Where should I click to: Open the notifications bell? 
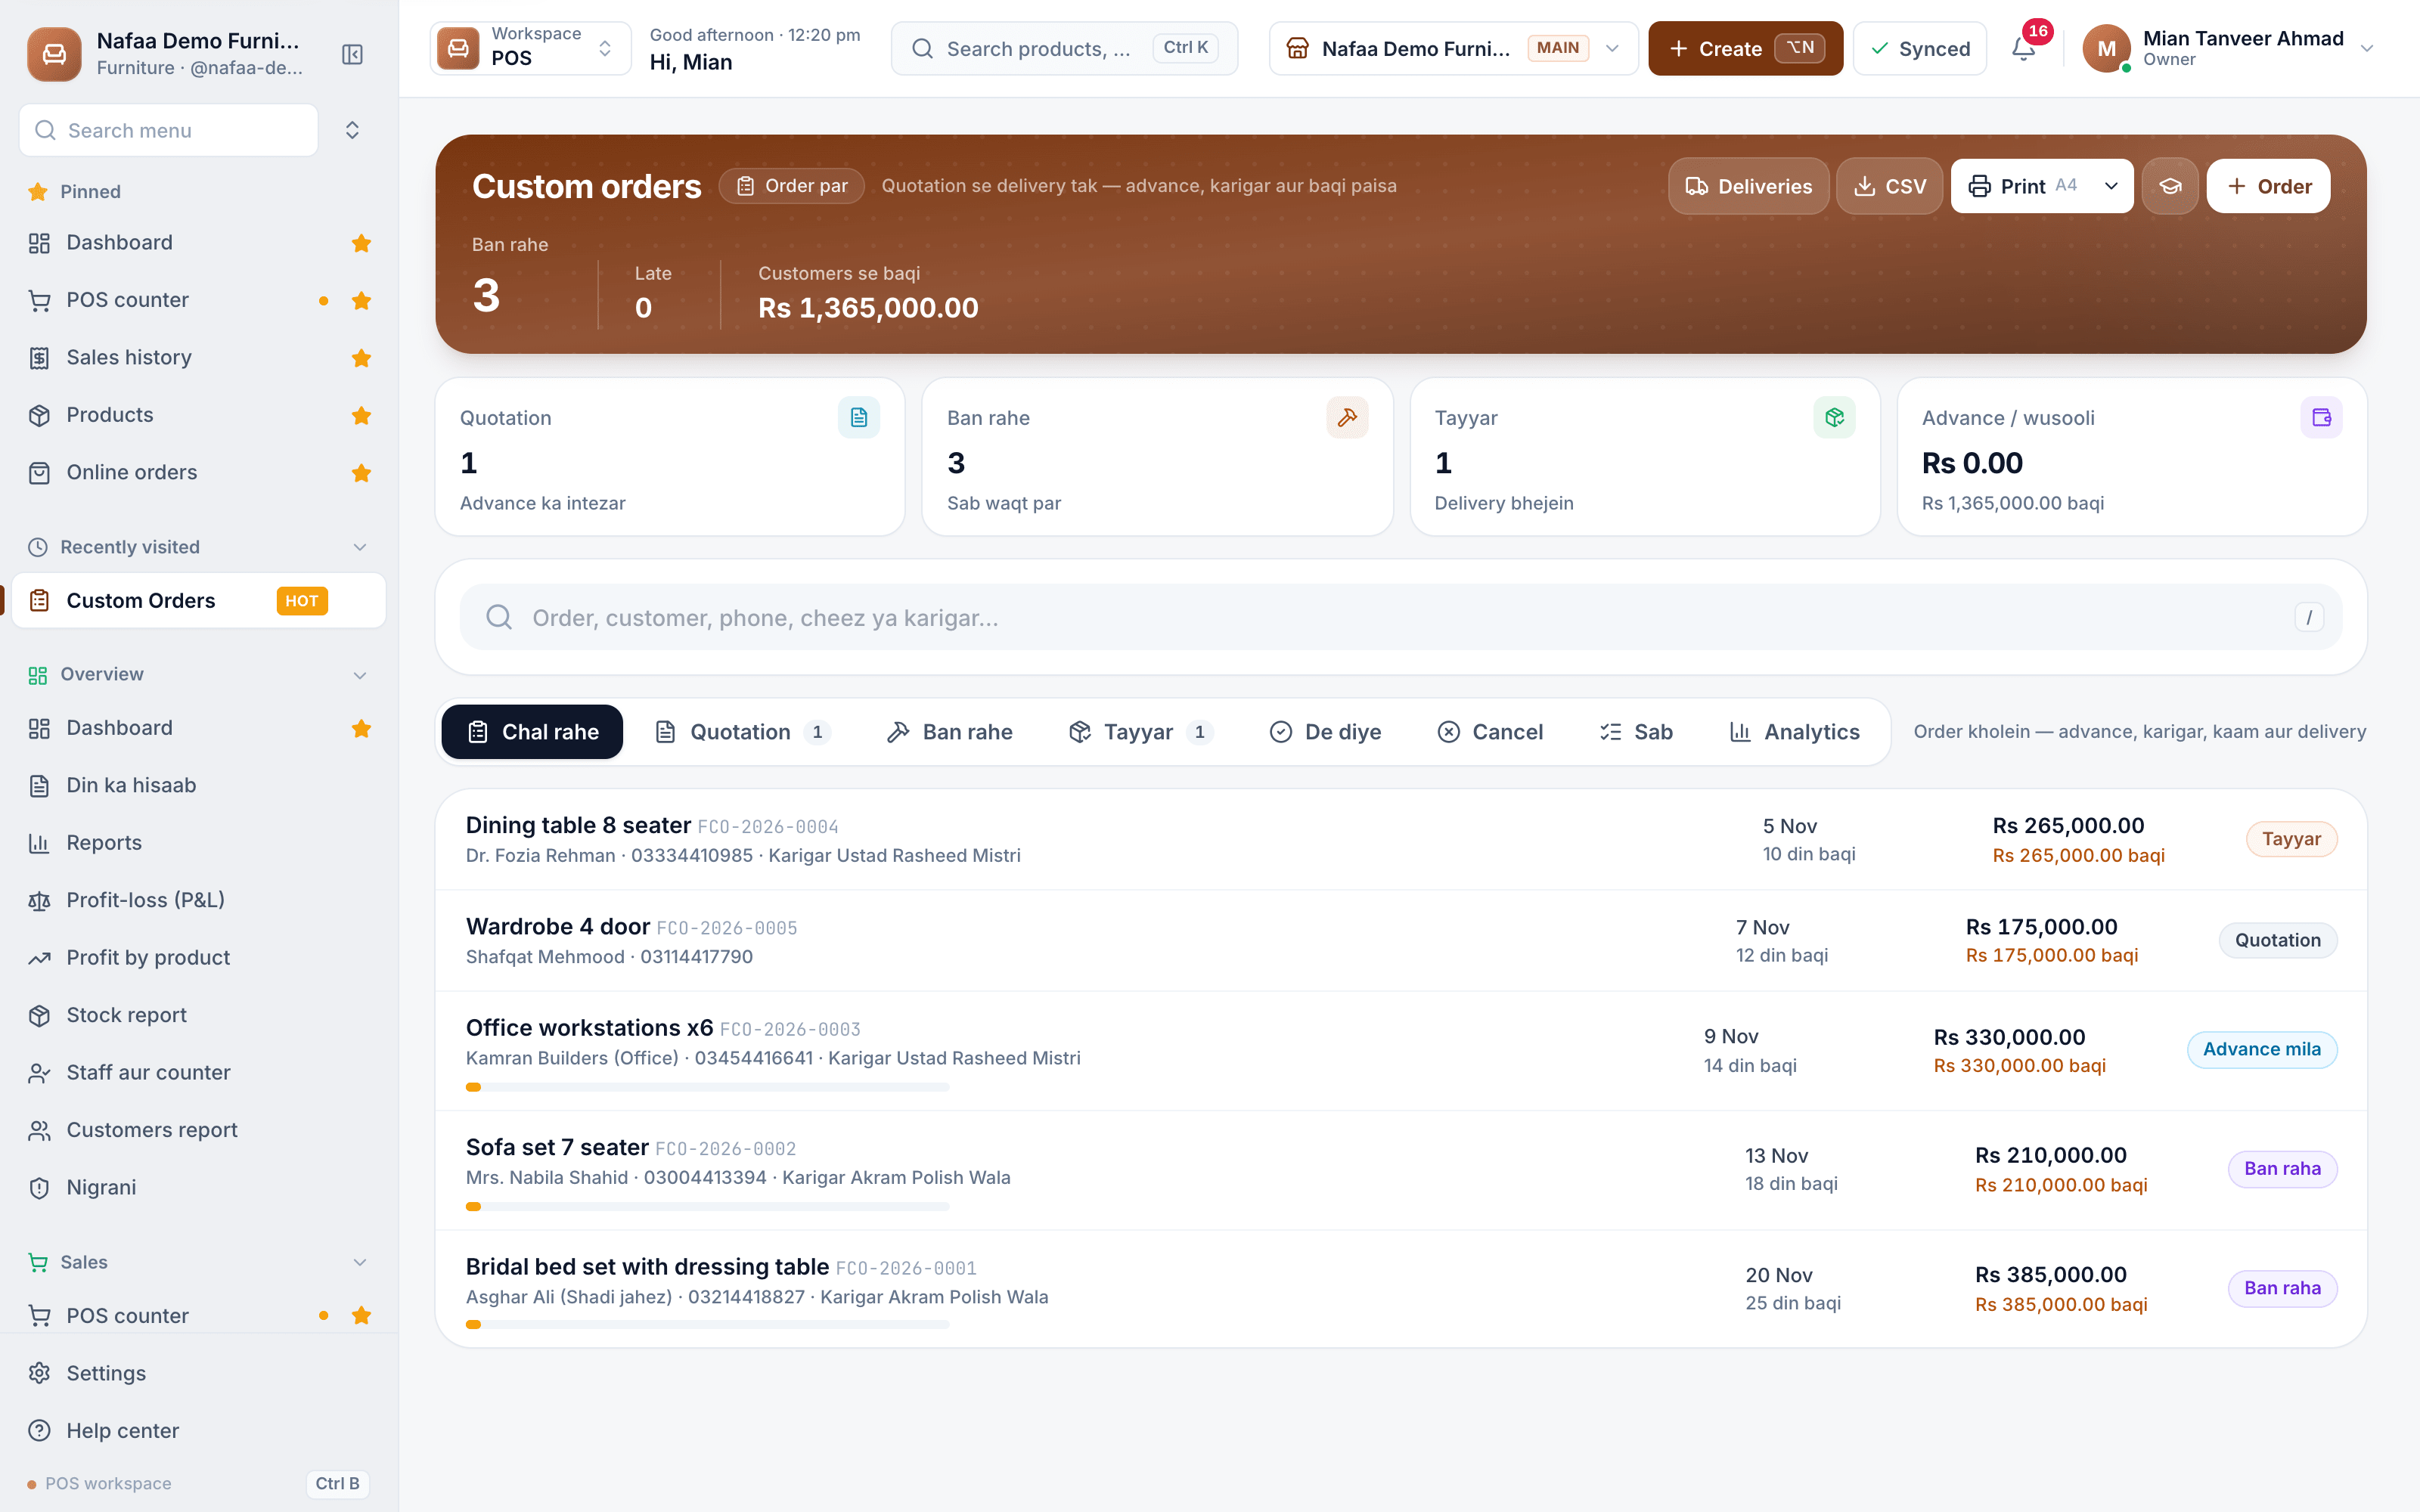[x=2024, y=48]
